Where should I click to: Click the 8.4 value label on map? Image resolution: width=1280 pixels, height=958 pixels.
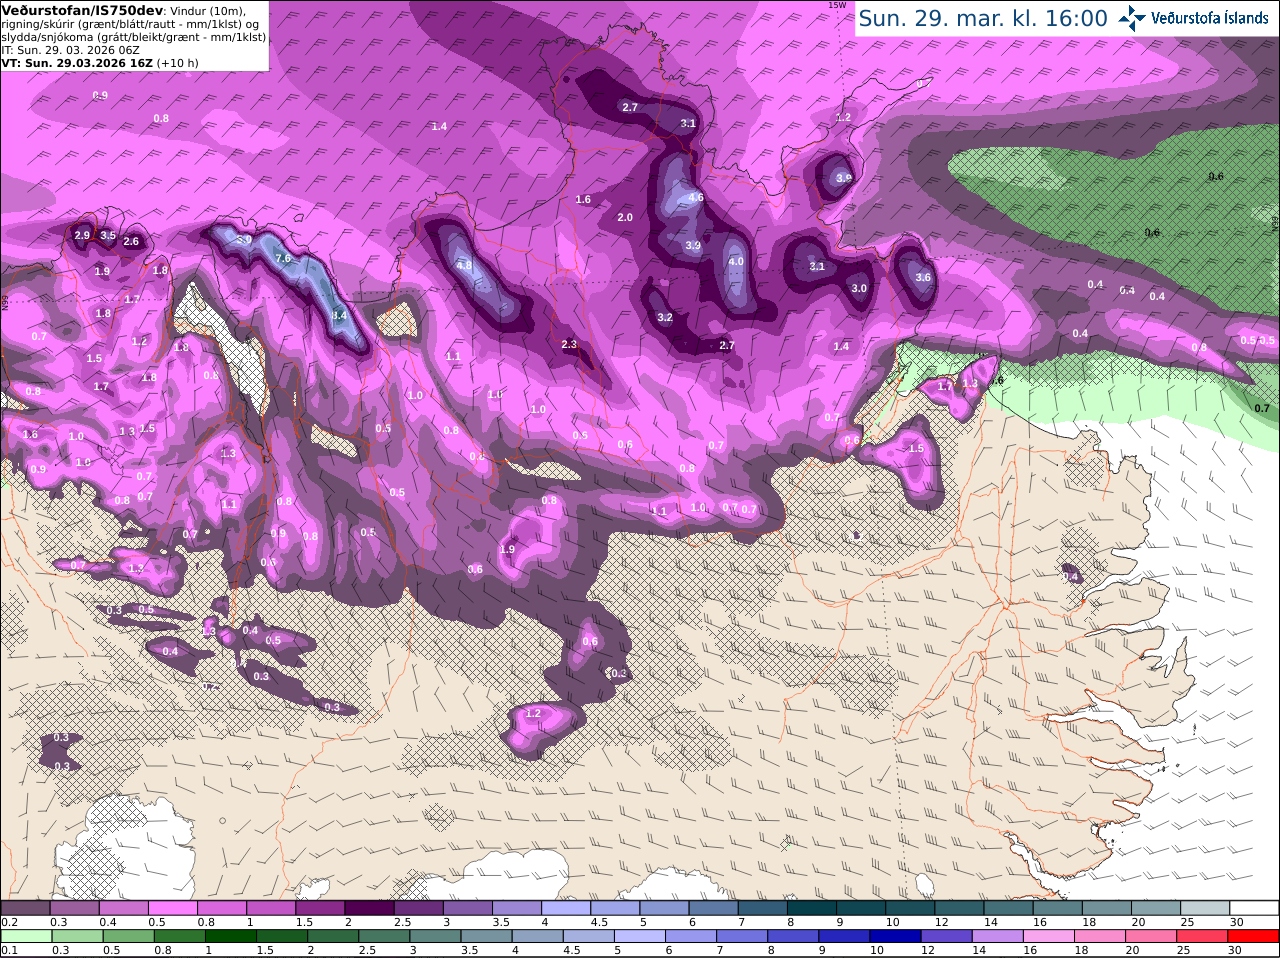[339, 315]
